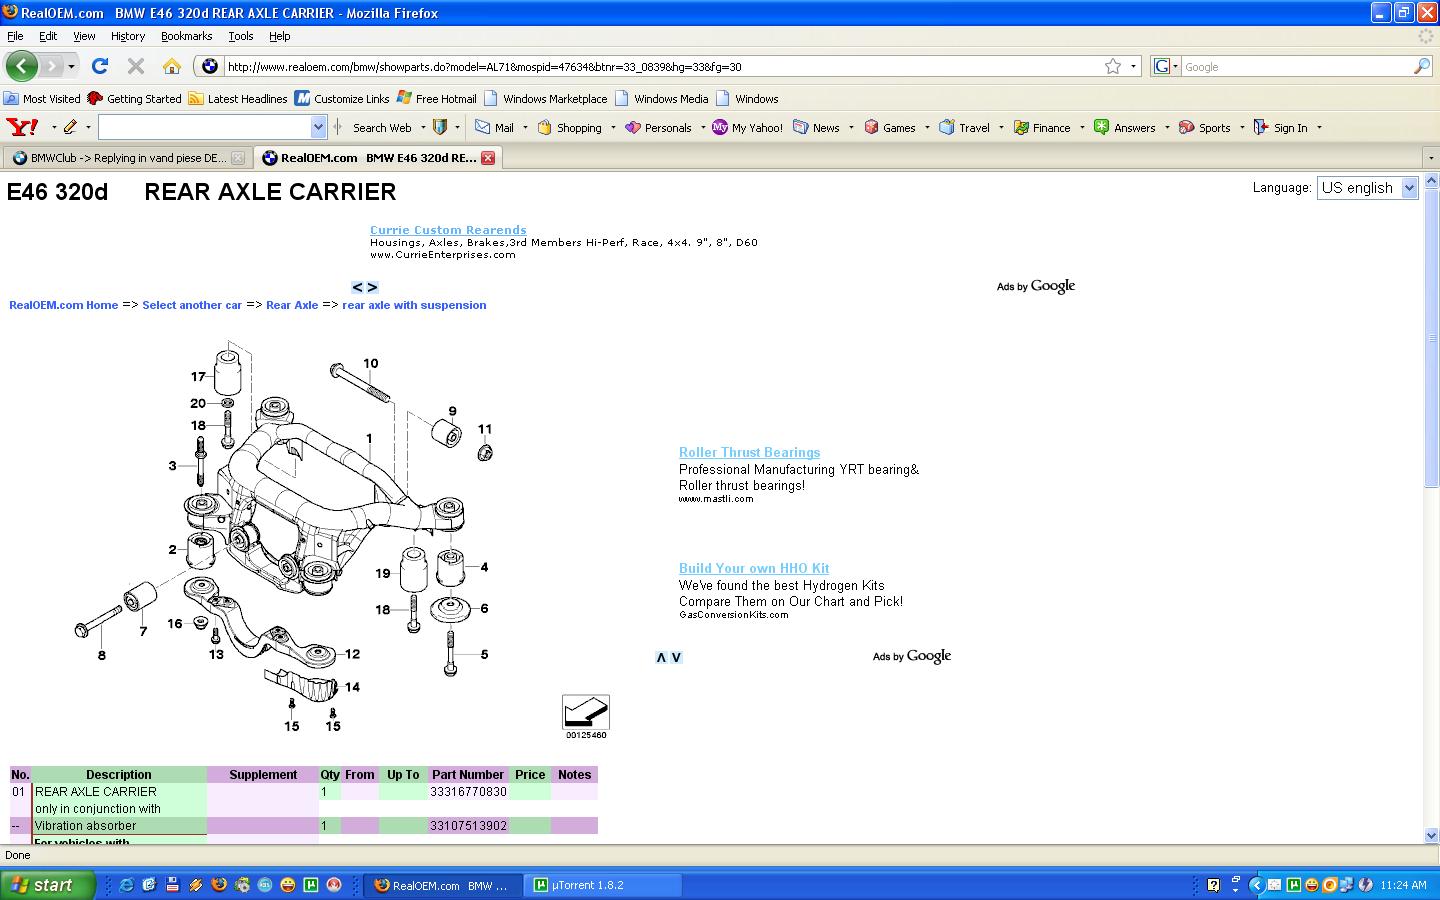Open Build Your own HHO Kit link
Viewport: 1440px width, 900px height.
click(x=754, y=568)
